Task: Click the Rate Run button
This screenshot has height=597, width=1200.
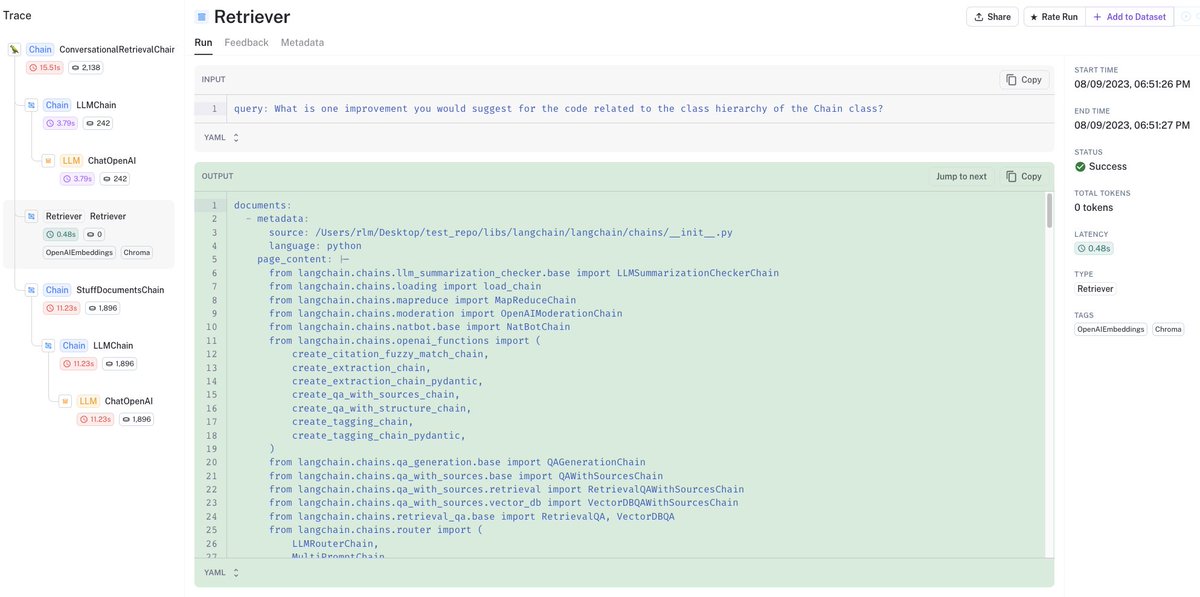Action: [1053, 17]
